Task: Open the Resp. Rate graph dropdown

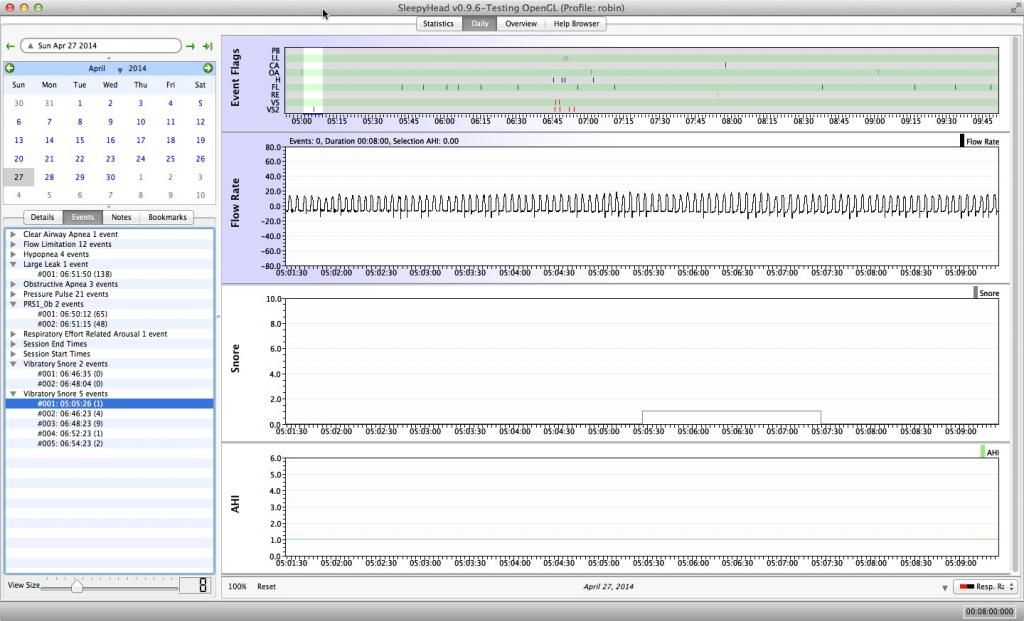Action: pyautogui.click(x=984, y=587)
